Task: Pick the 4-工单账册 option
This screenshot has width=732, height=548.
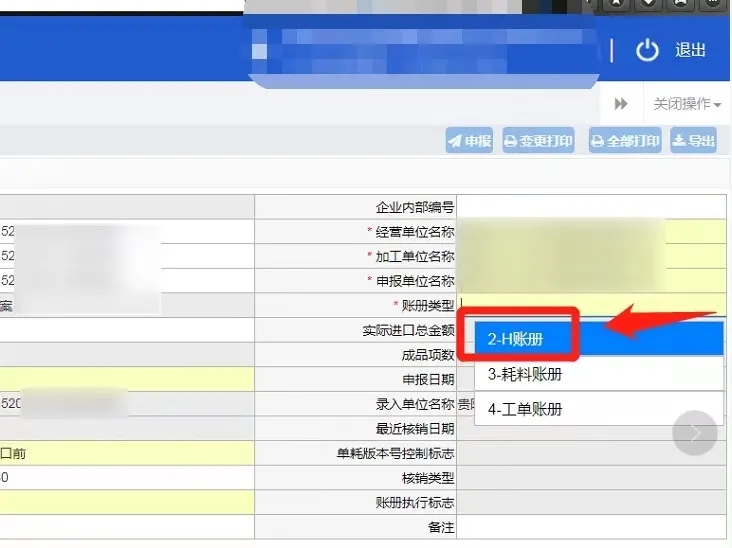Action: pyautogui.click(x=598, y=409)
